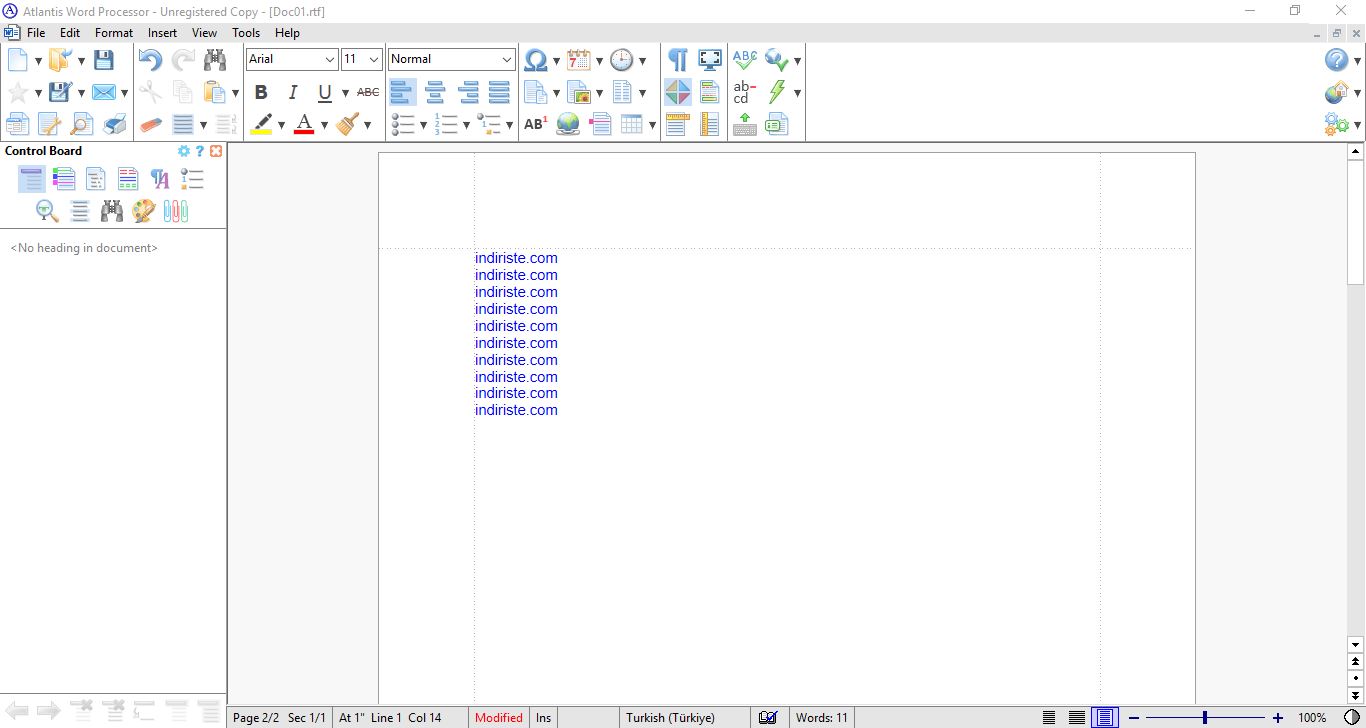Toggle center alignment
The height and width of the screenshot is (728, 1366).
coord(435,92)
